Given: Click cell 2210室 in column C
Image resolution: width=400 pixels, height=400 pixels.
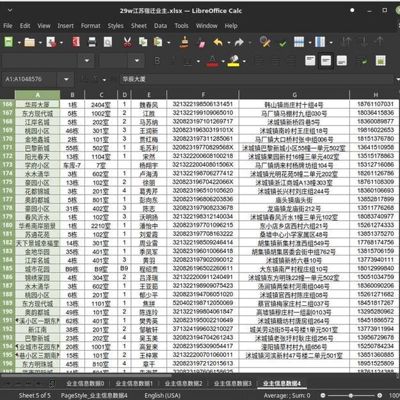Looking at the screenshot, I should point(101,226).
